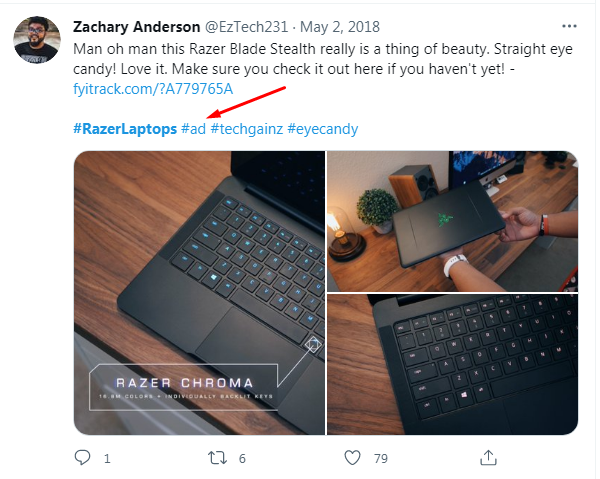Open the share upload icon
600x479 pixels.
pos(488,458)
